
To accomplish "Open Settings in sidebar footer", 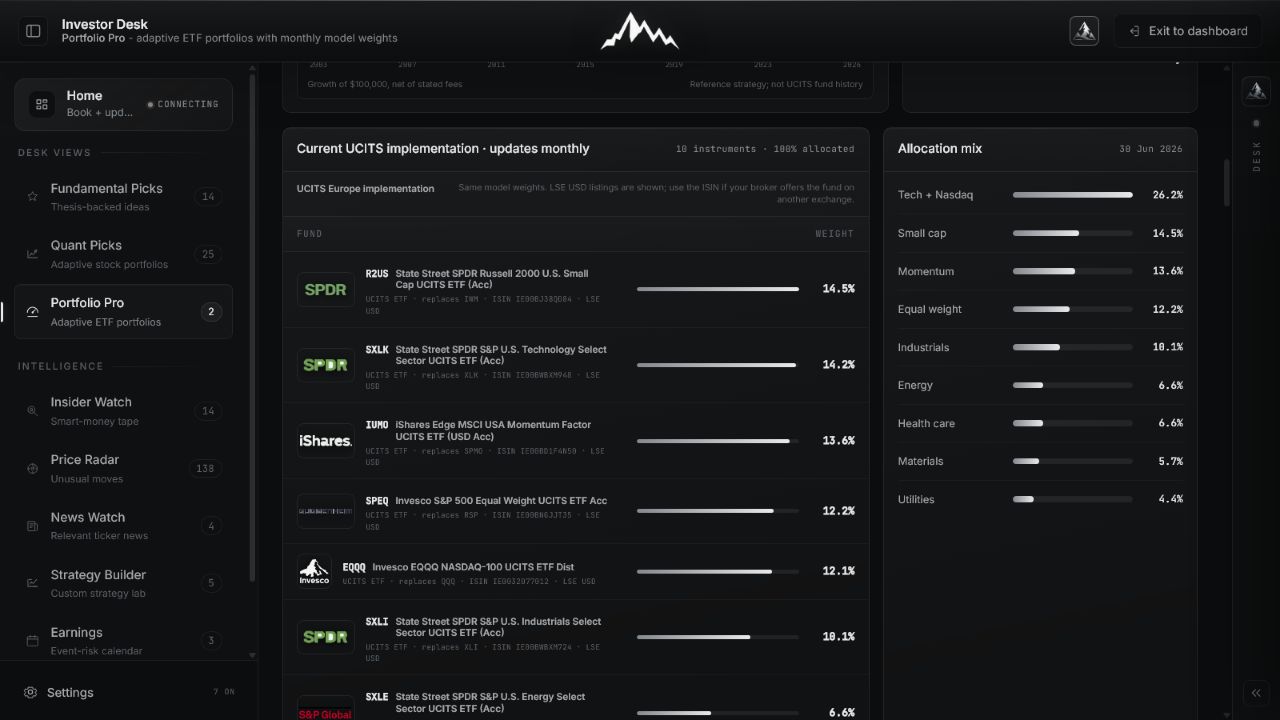I will pos(128,692).
